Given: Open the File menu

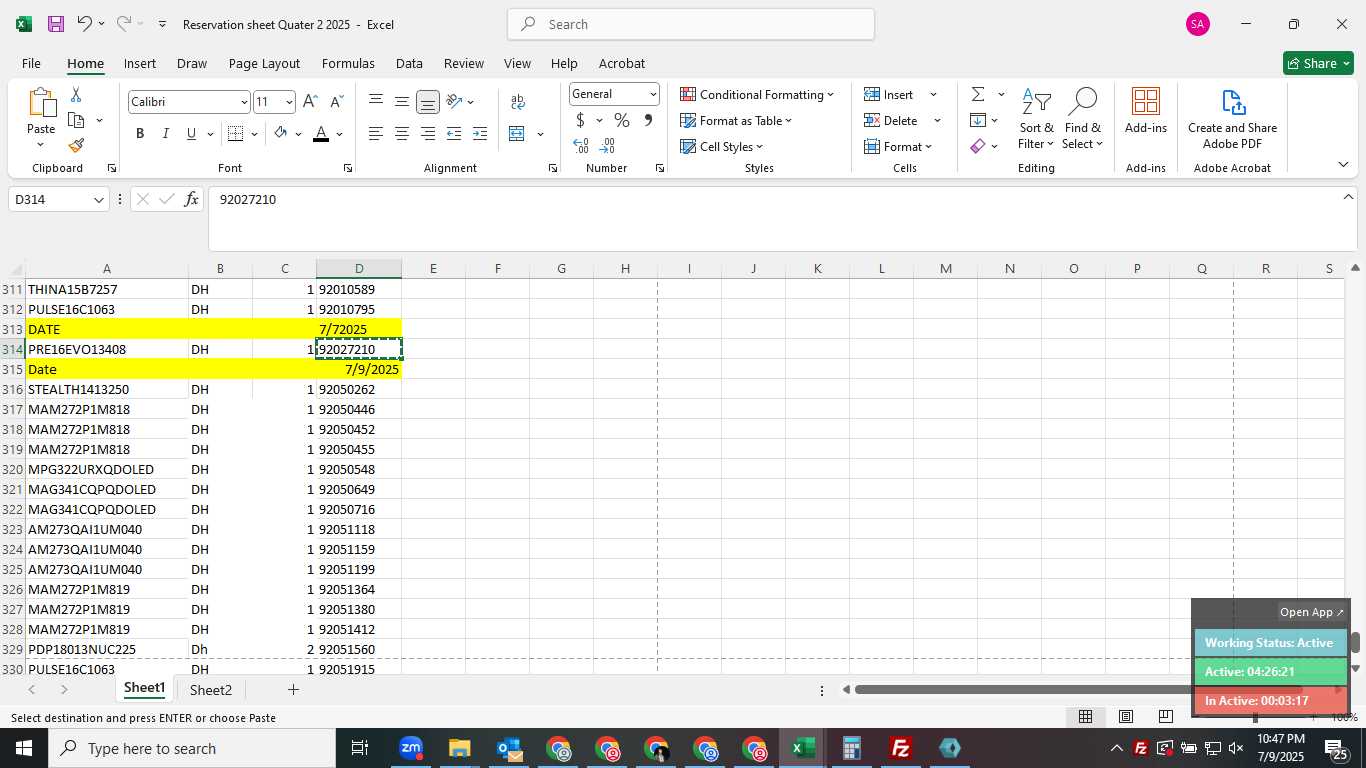Looking at the screenshot, I should coord(31,63).
